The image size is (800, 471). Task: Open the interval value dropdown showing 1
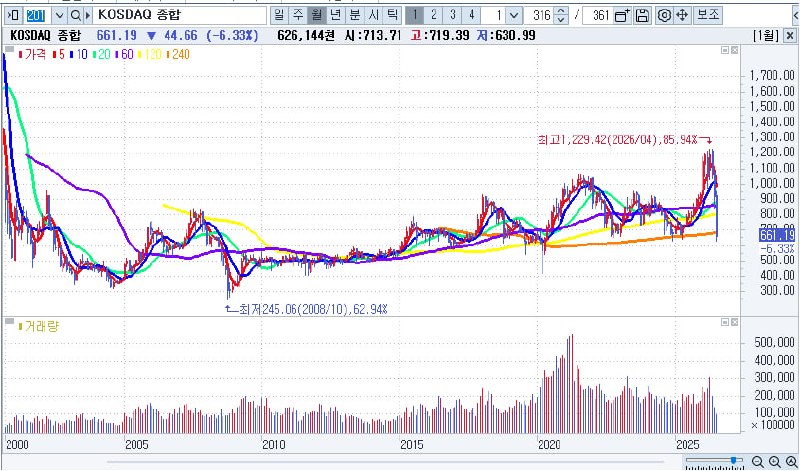point(515,16)
